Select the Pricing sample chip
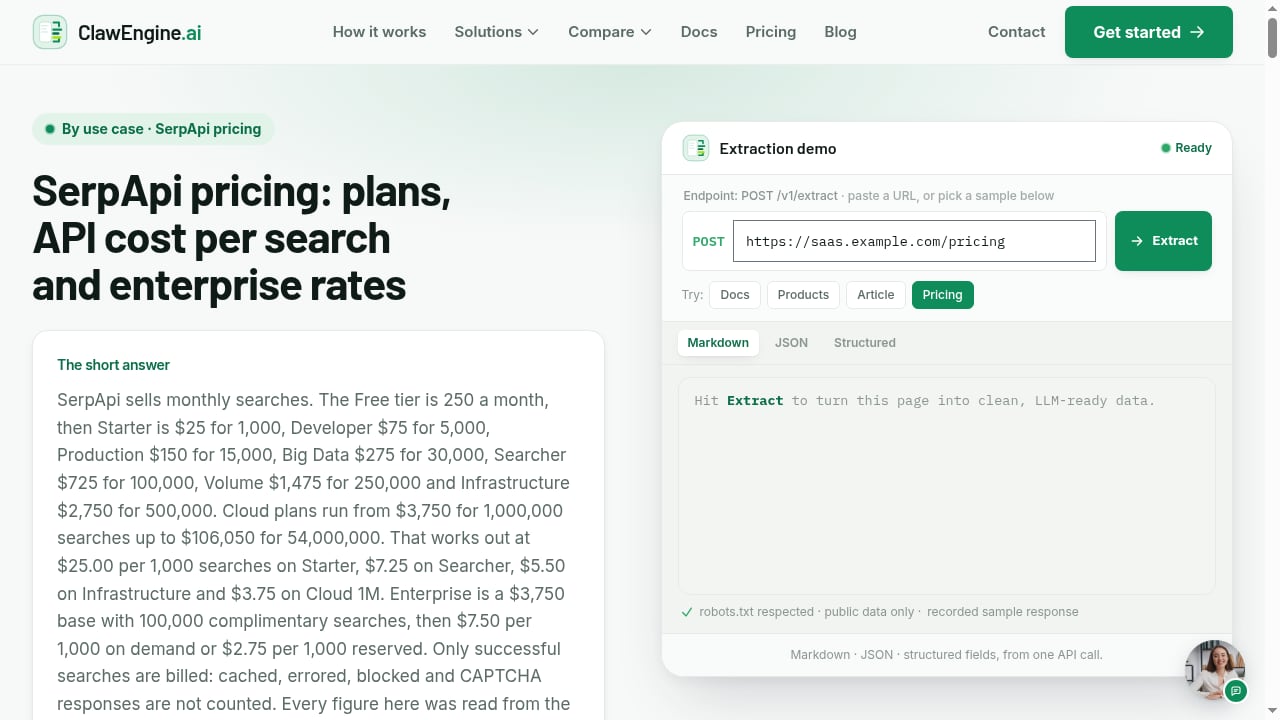1280x720 pixels. pos(942,295)
